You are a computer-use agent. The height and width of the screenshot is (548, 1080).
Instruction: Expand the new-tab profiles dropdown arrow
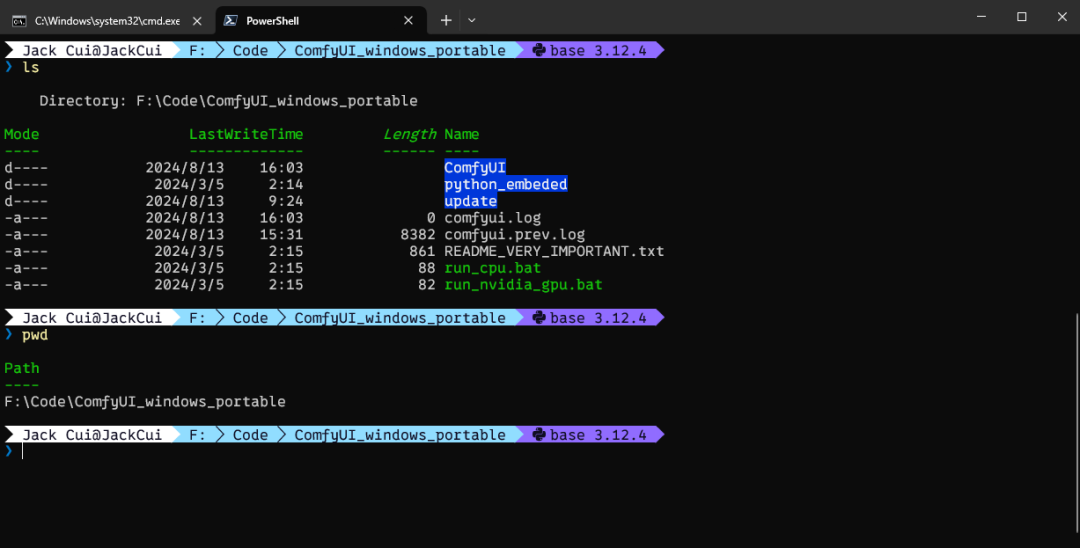tap(472, 20)
